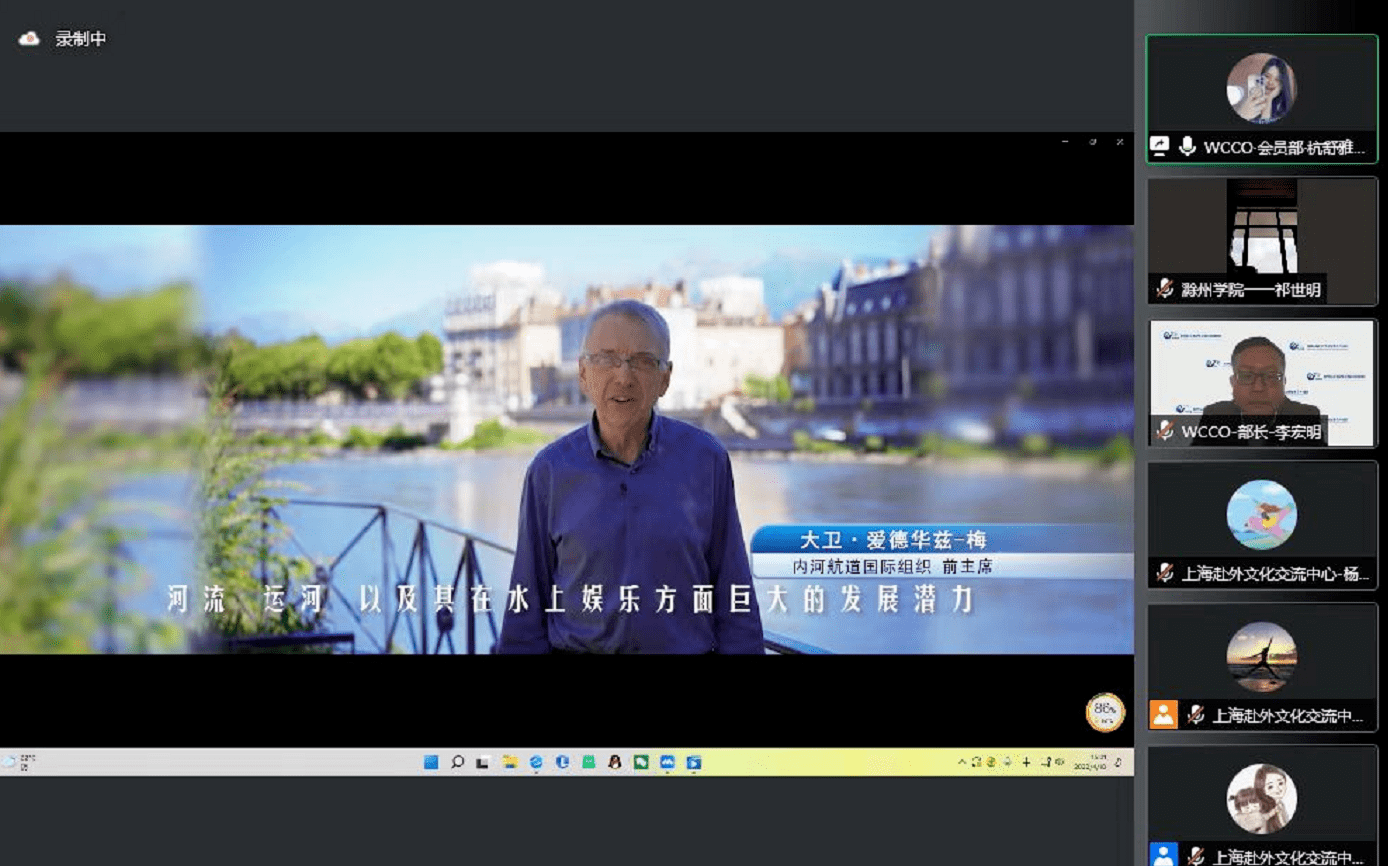Expand the system tray hidden icons chevron

[x=962, y=762]
